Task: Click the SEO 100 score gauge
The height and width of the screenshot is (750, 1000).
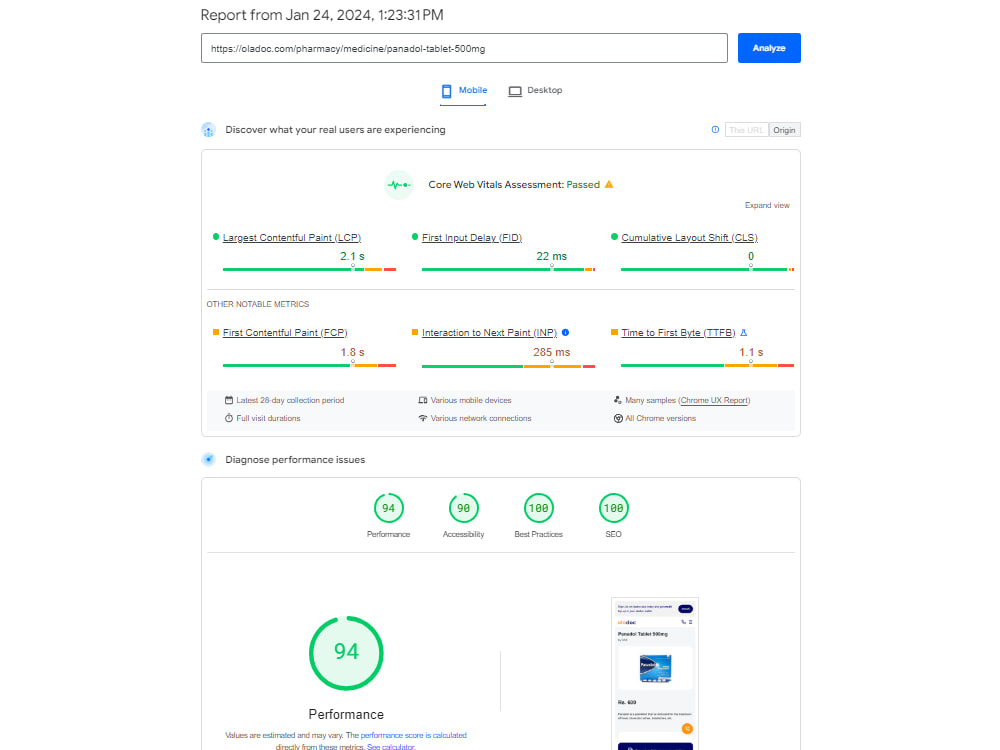Action: tap(614, 508)
